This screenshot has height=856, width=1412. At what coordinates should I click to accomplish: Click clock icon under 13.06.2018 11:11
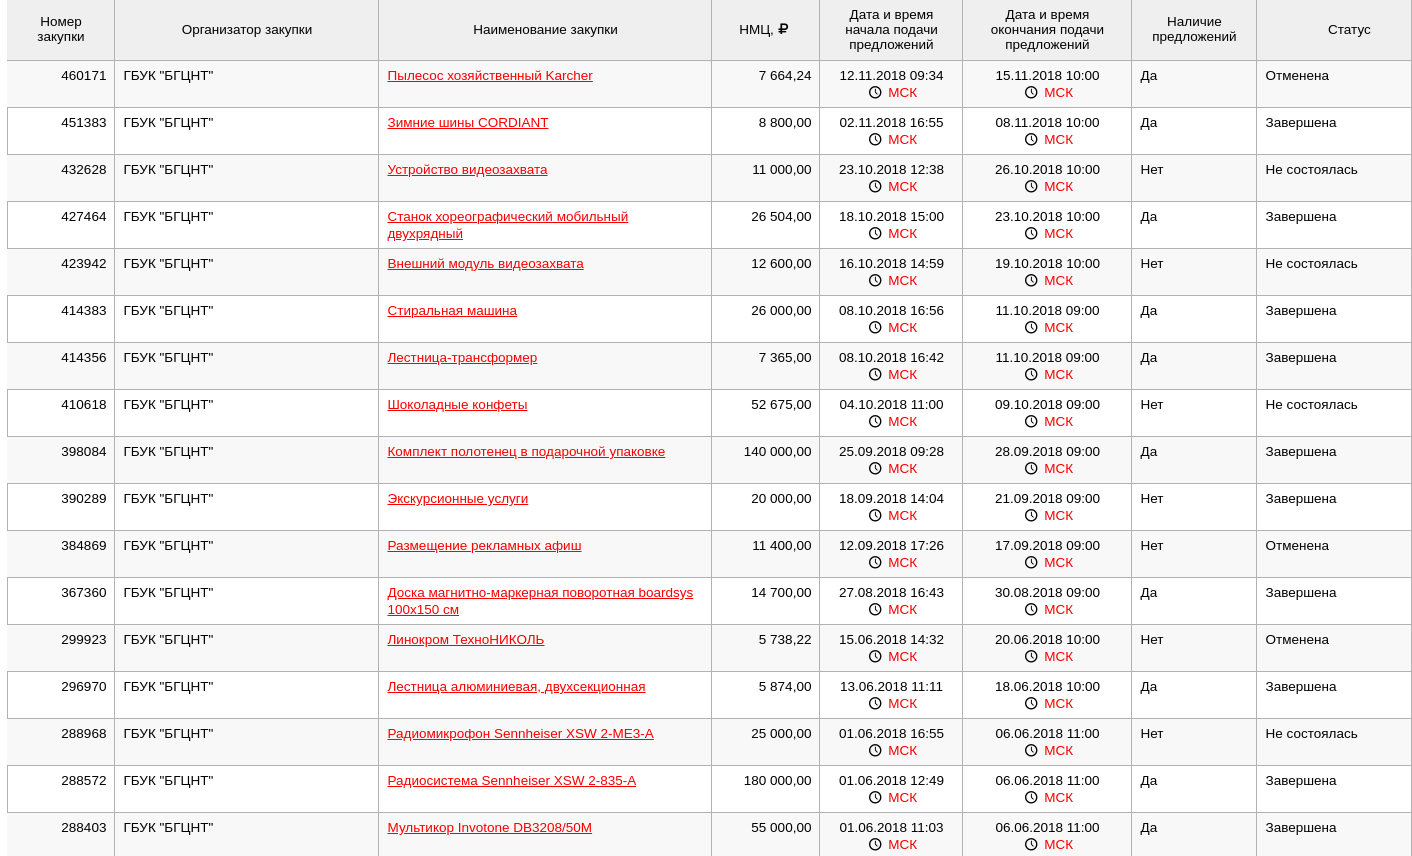tap(875, 703)
